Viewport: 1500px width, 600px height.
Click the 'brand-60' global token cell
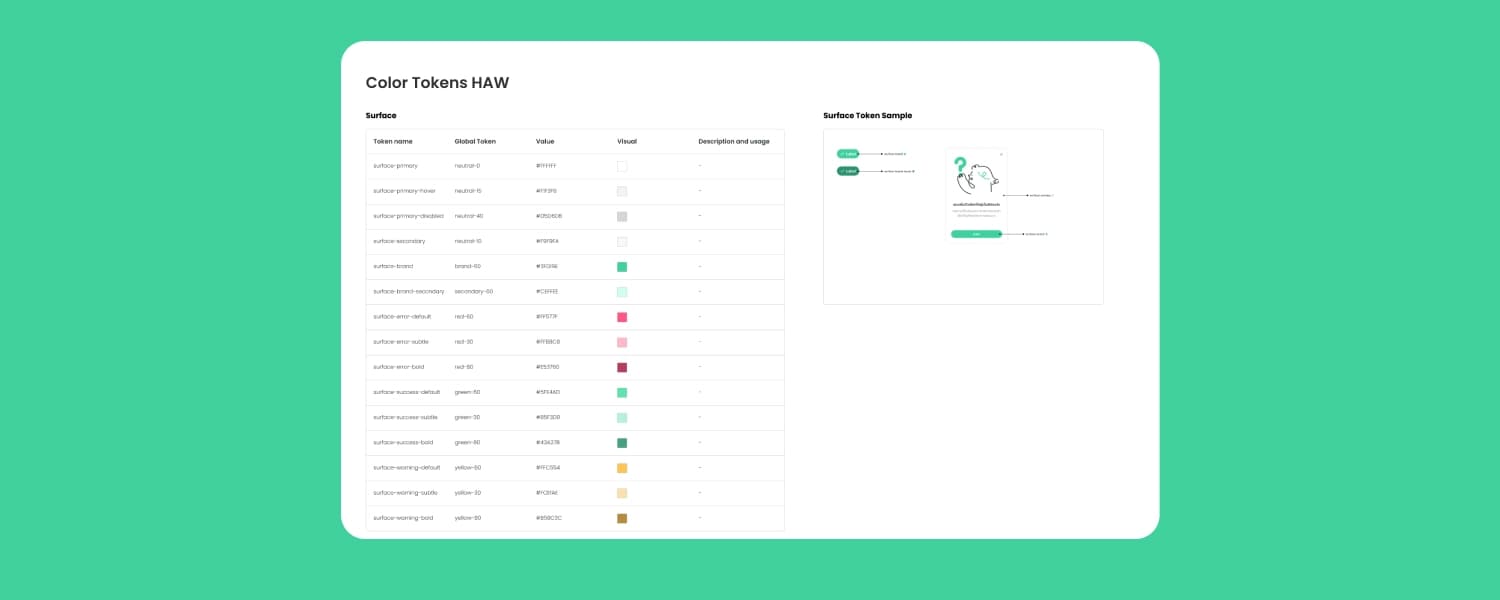(468, 267)
